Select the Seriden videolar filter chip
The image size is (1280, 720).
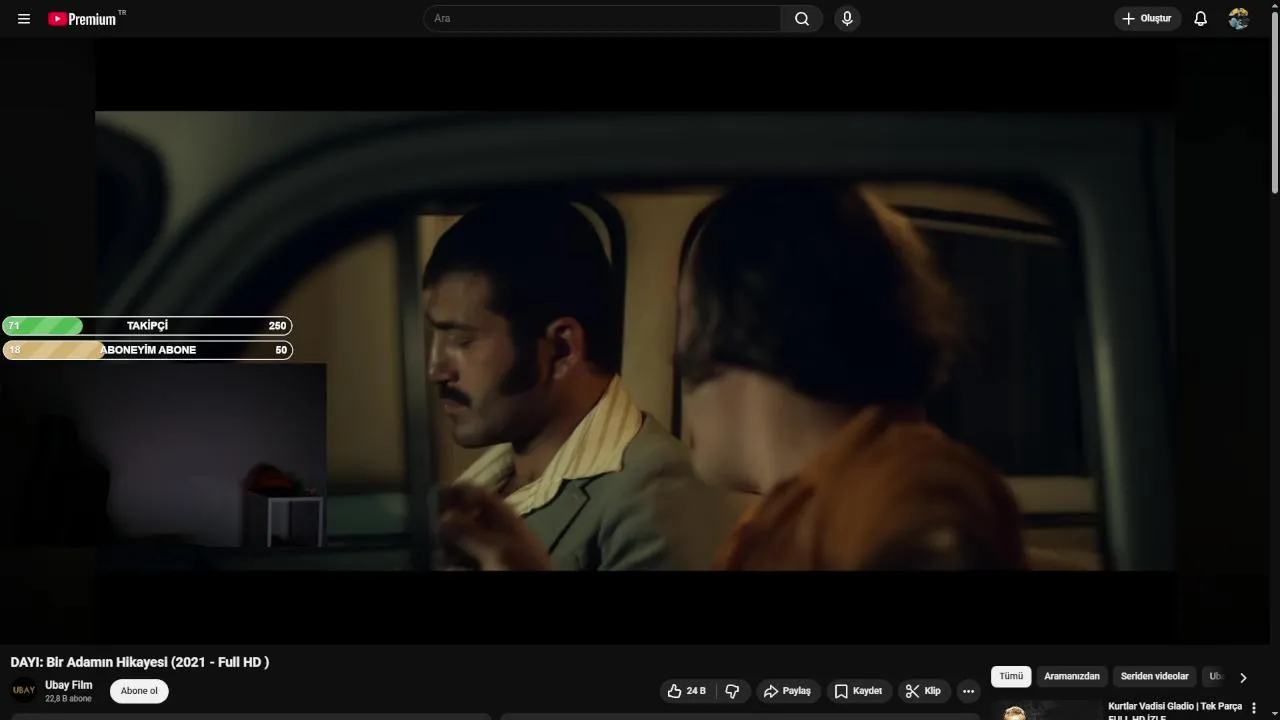[1155, 677]
